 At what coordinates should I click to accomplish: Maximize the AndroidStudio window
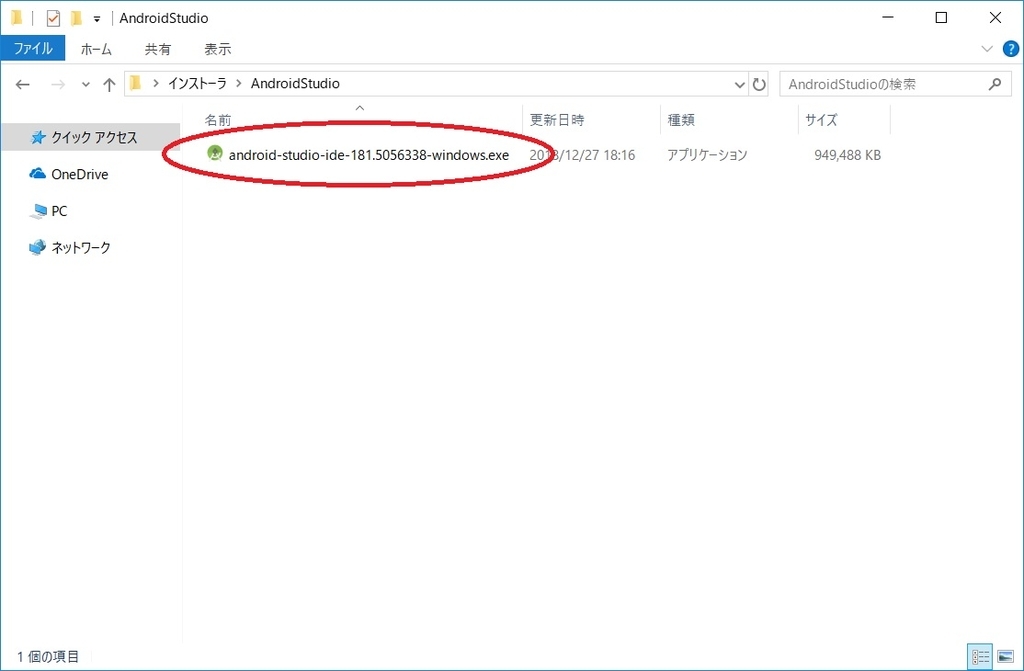(x=941, y=18)
